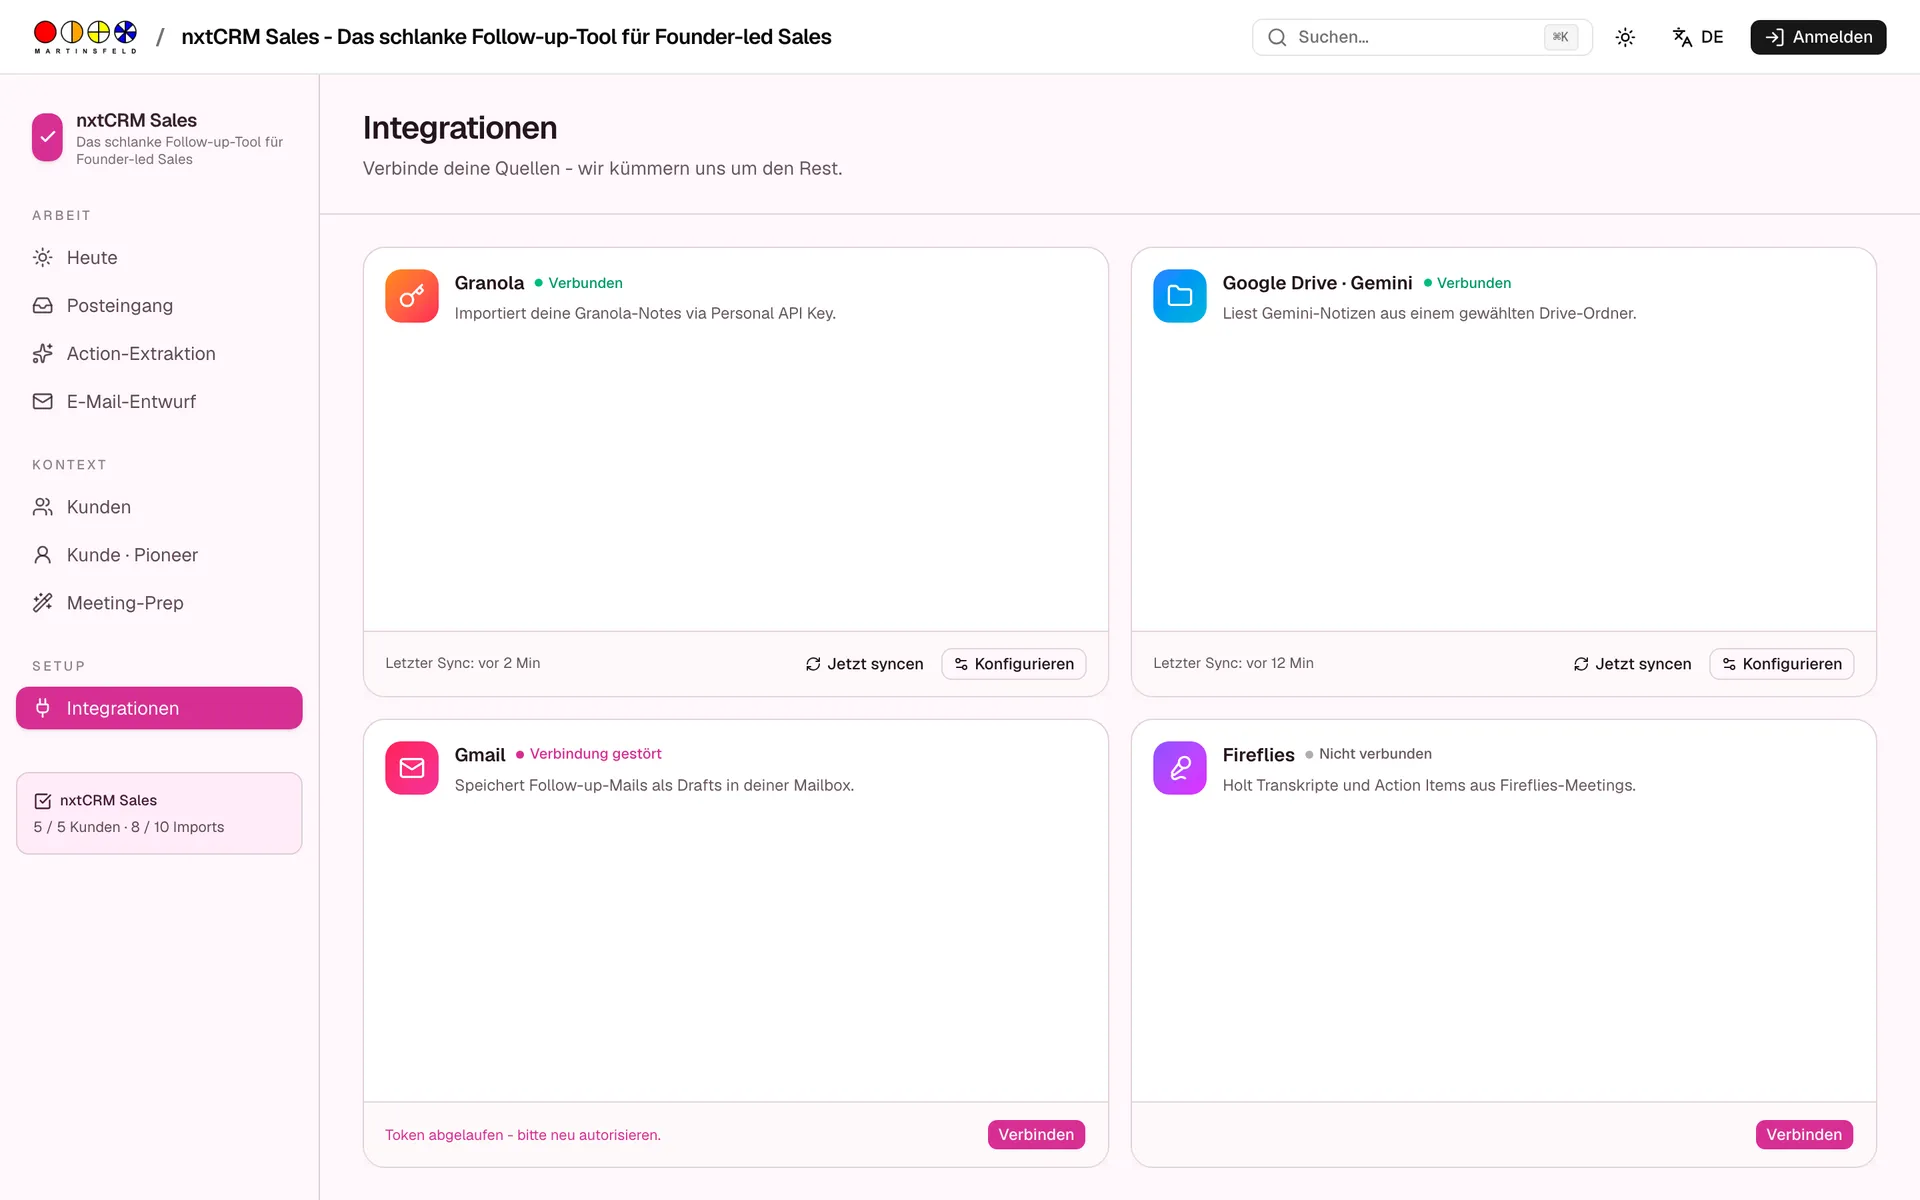The height and width of the screenshot is (1200, 1920).
Task: Open Meeting-Prep in the sidebar
Action: 159,603
